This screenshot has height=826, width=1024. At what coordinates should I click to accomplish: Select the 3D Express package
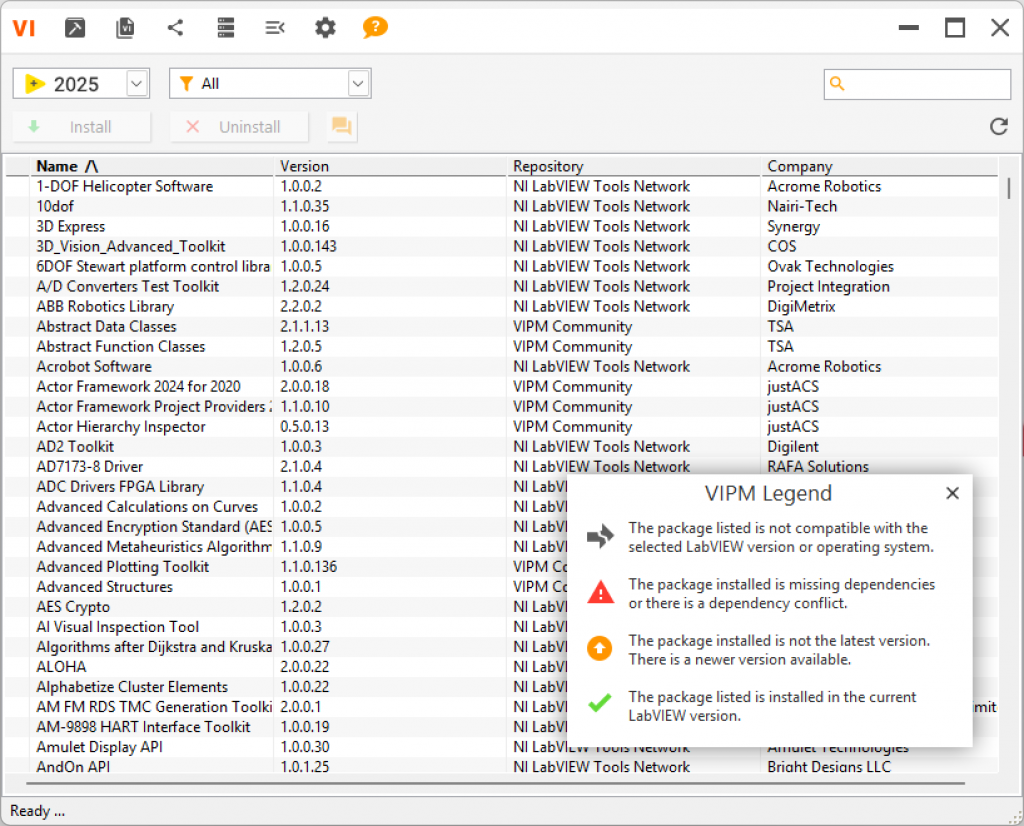(x=502, y=227)
